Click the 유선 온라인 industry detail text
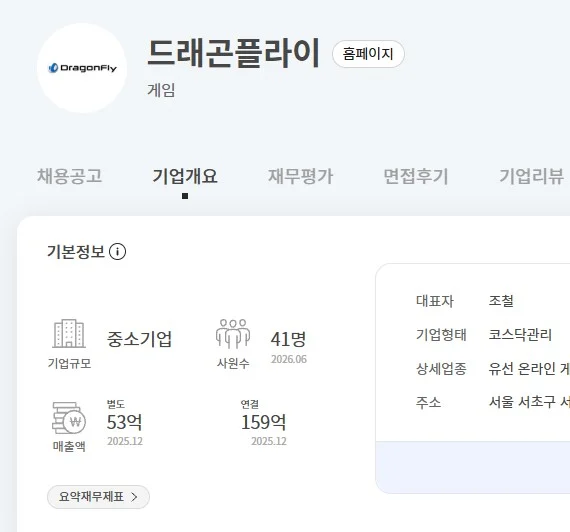 pos(529,369)
